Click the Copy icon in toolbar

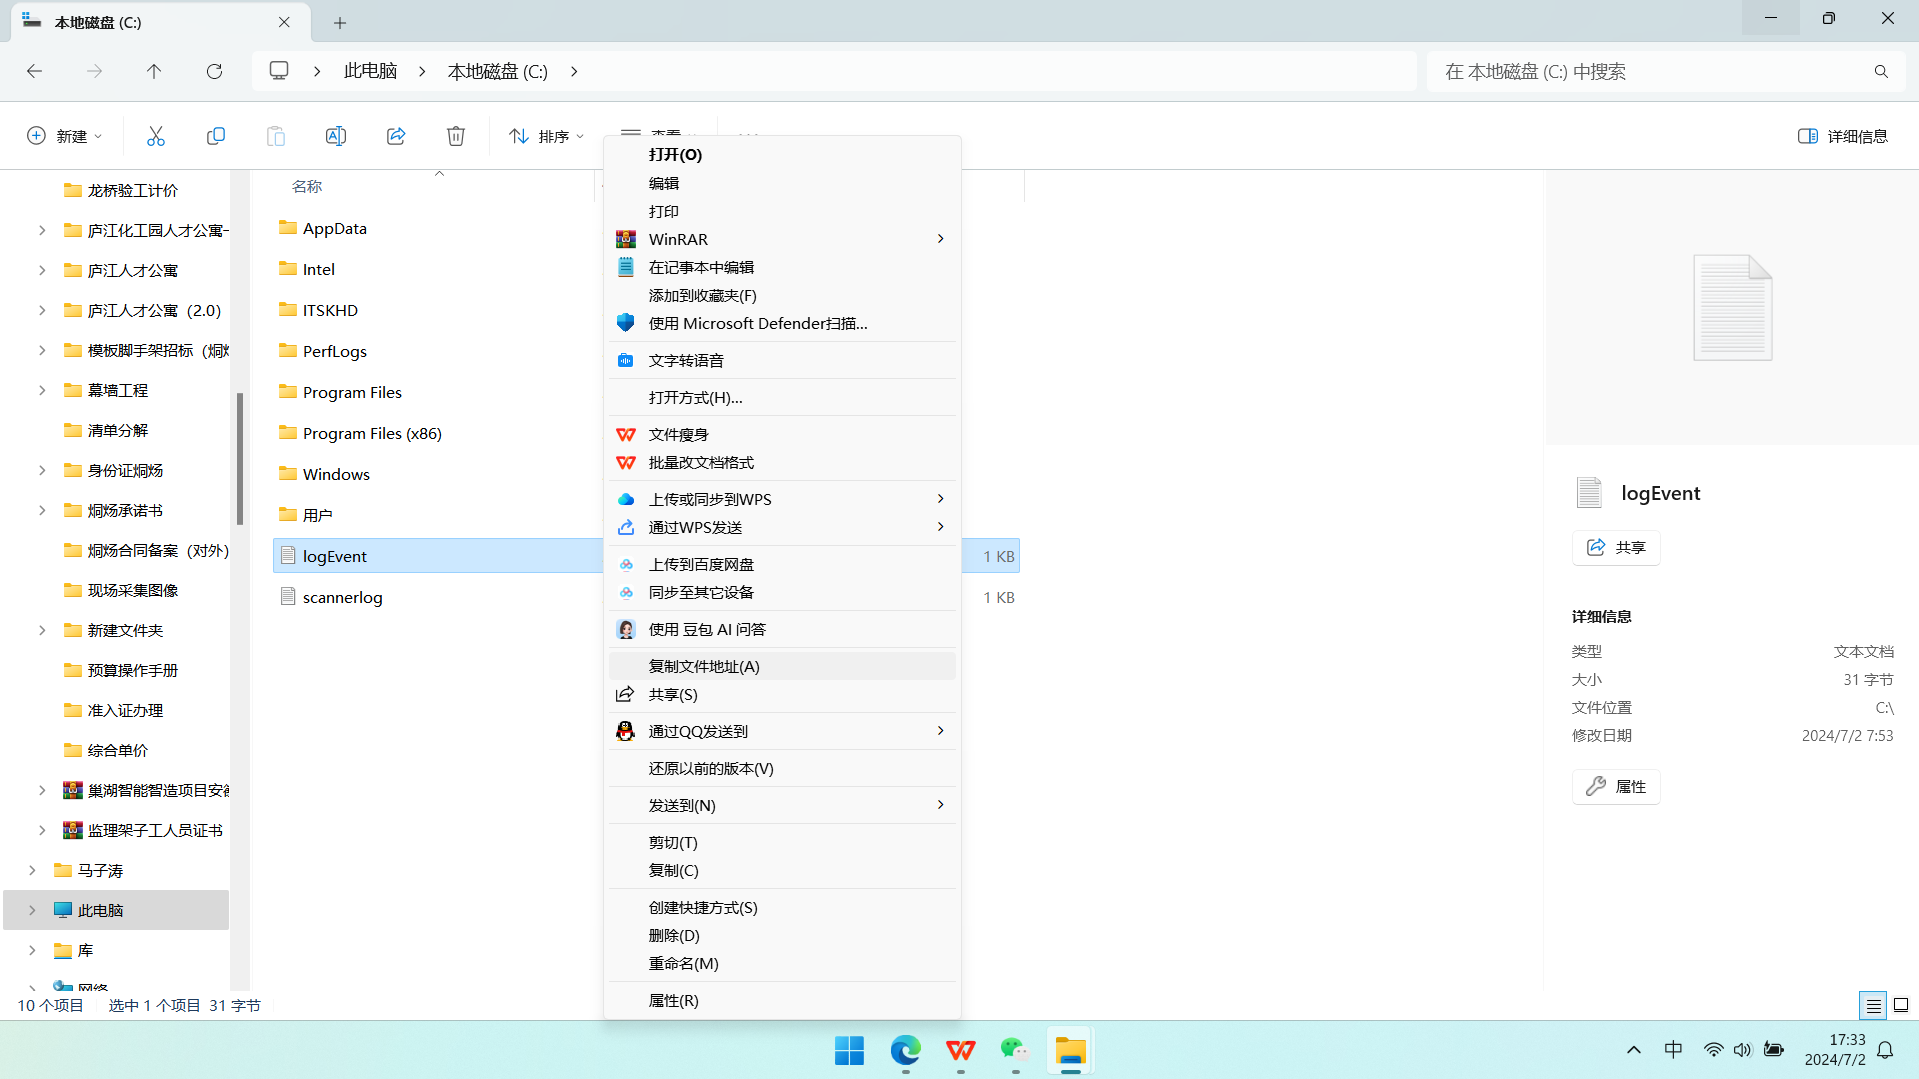pos(215,136)
